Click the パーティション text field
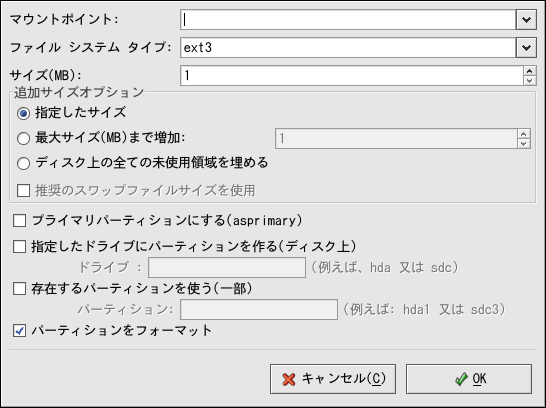Image resolution: width=546 pixels, height=408 pixels. click(259, 309)
